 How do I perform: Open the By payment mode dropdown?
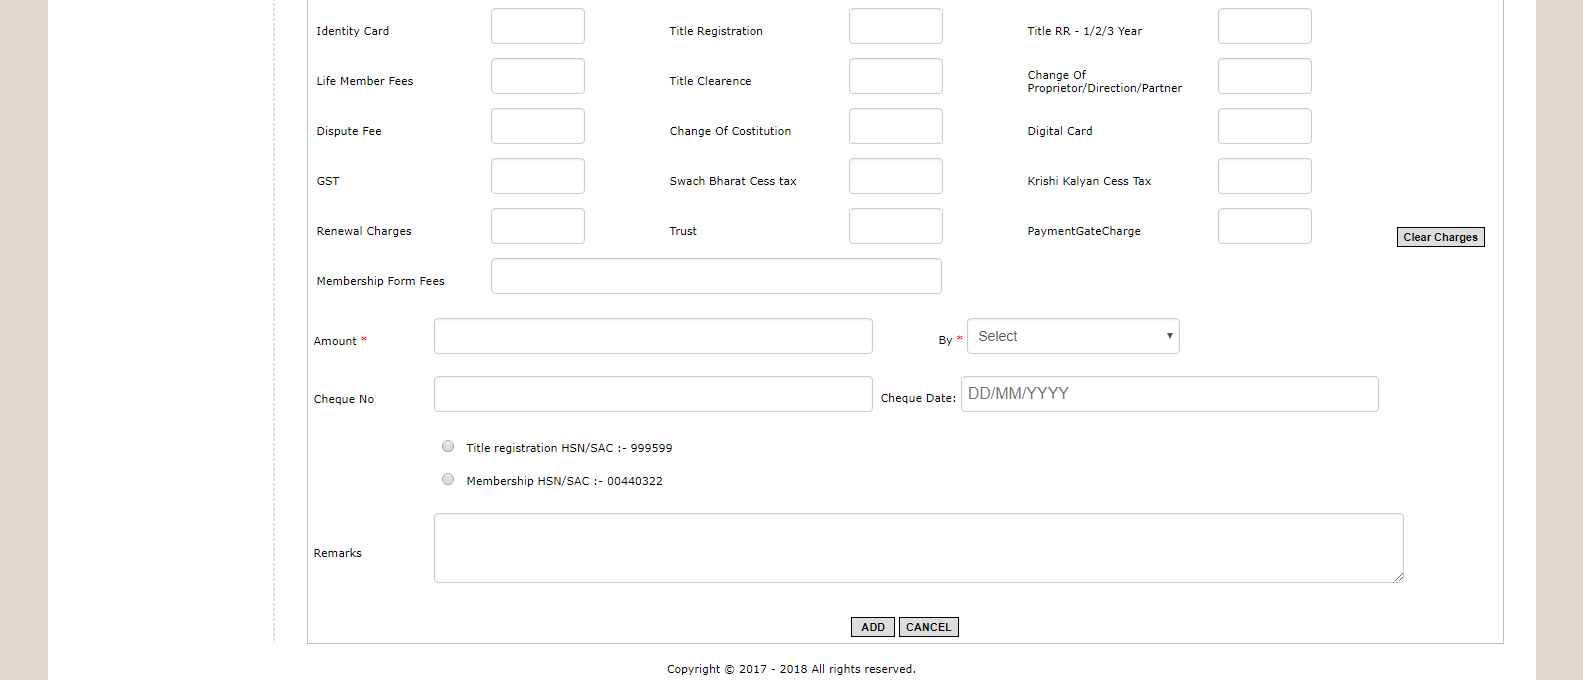(x=1072, y=336)
